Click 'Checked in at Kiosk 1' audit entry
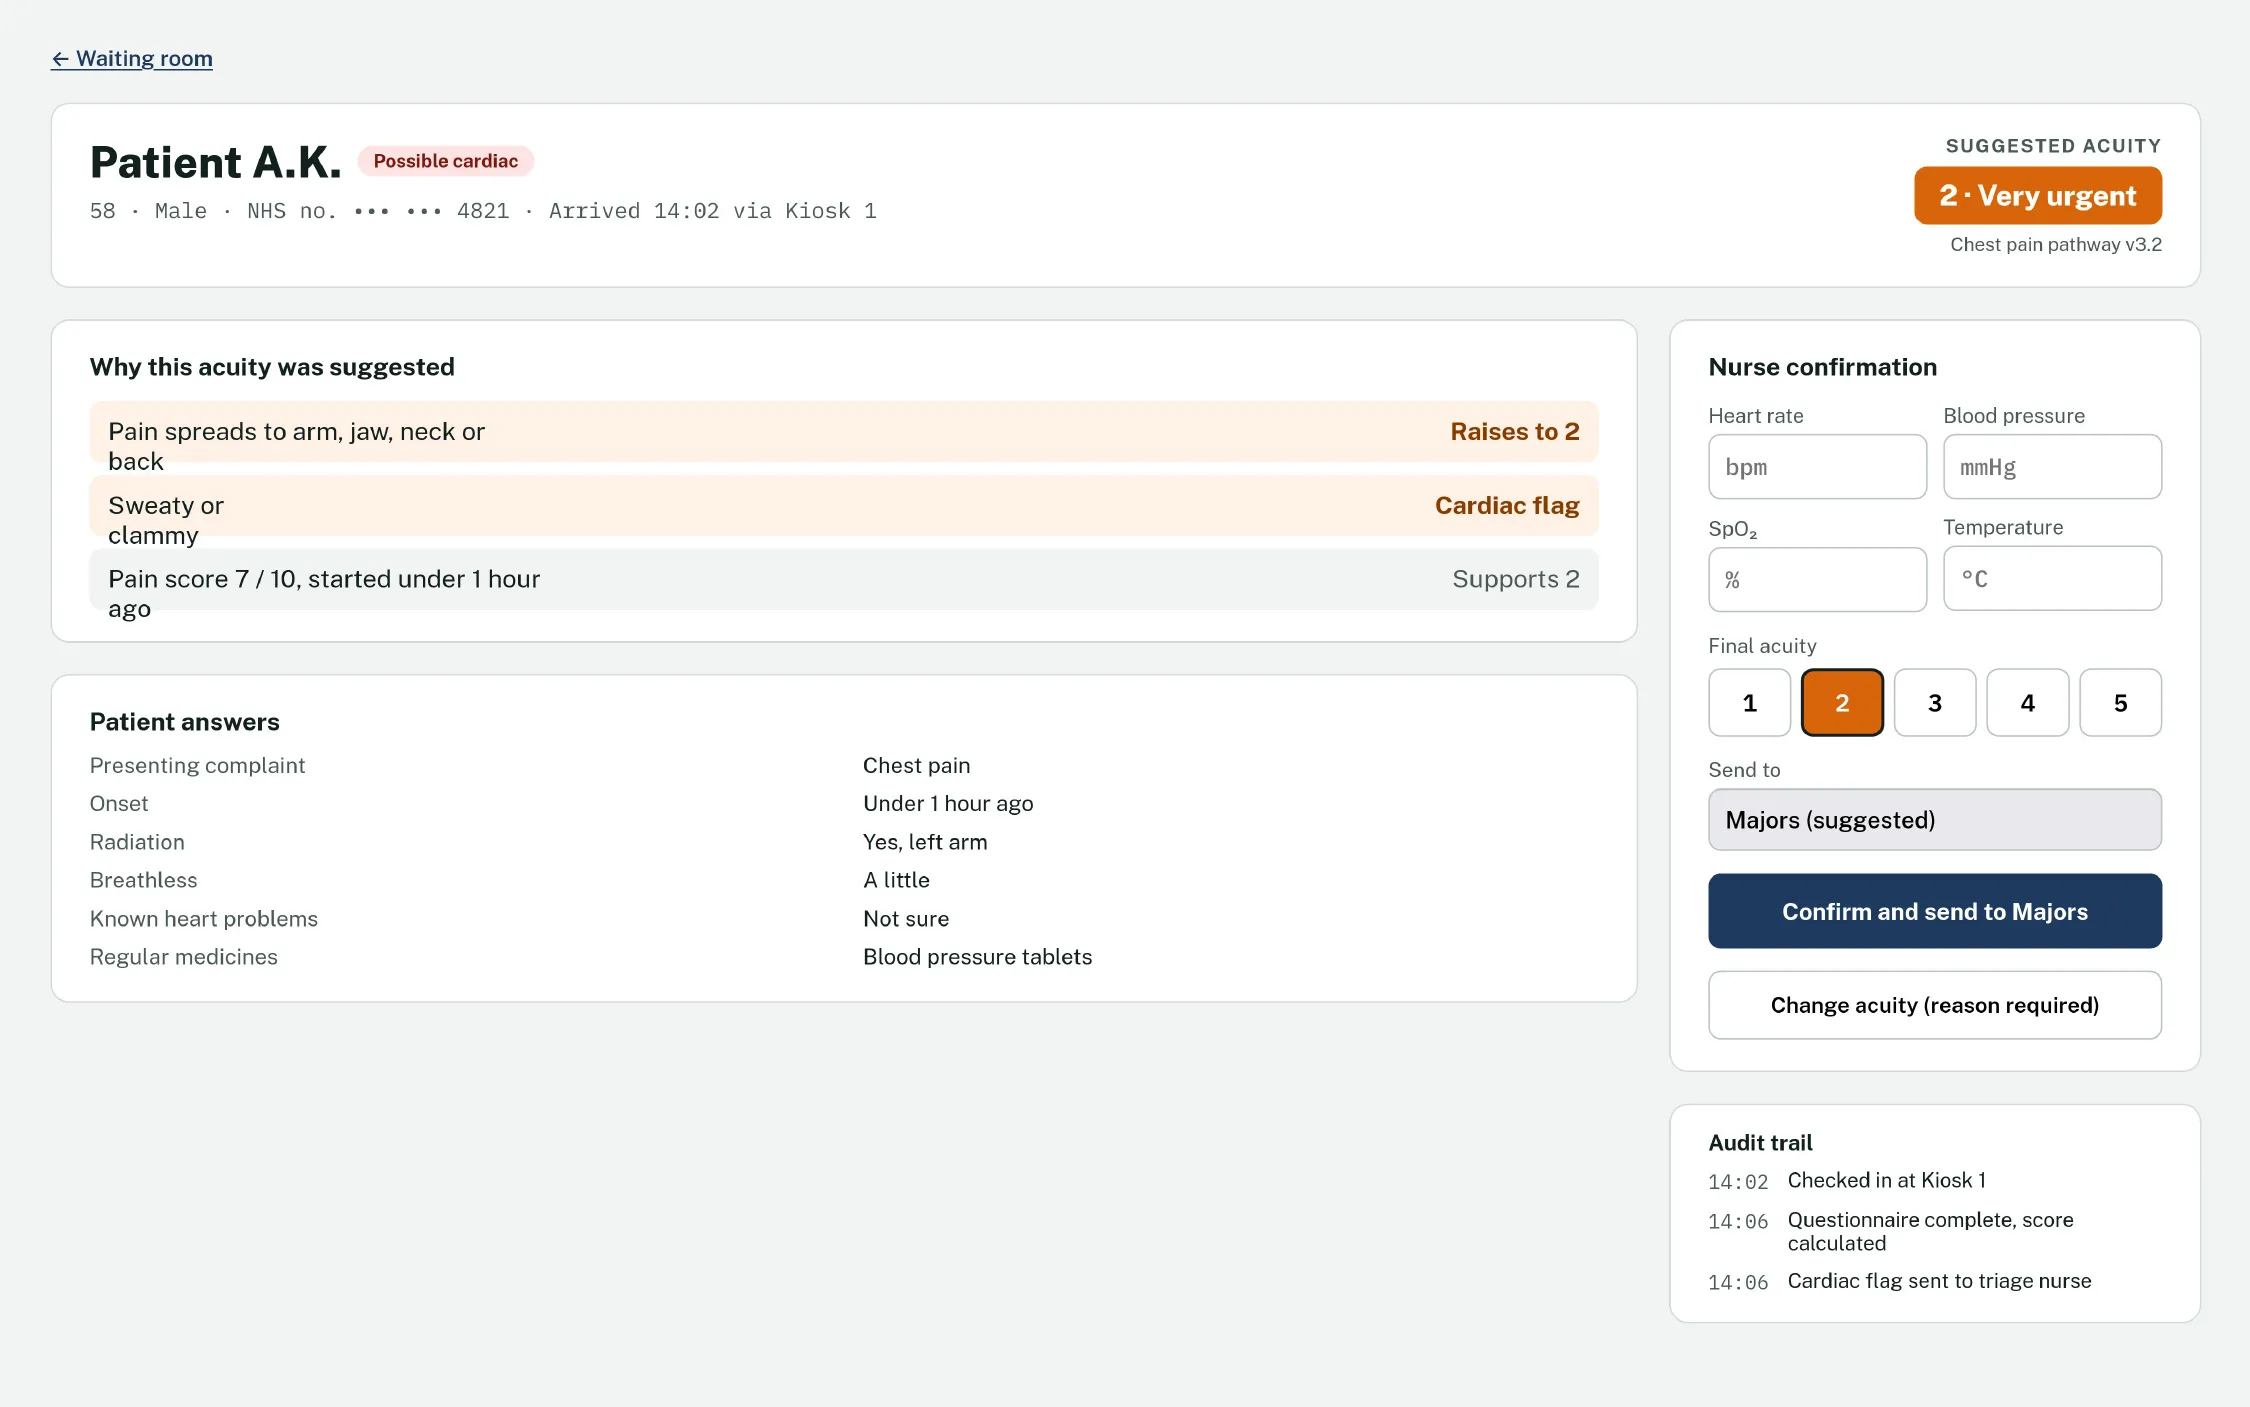 (x=1886, y=1181)
